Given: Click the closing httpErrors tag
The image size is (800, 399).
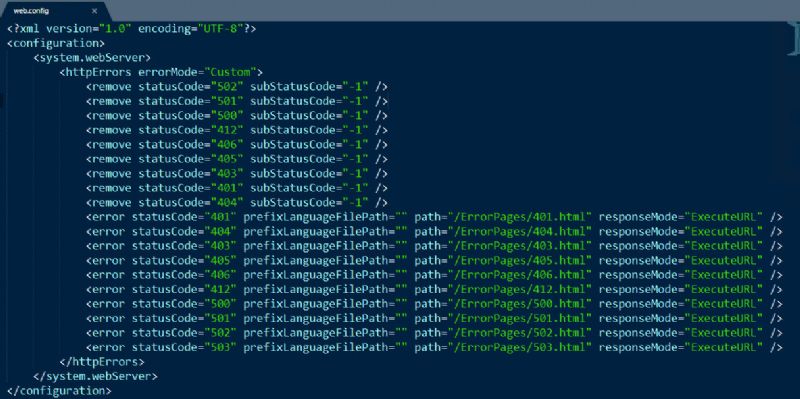Looking at the screenshot, I should coord(102,362).
